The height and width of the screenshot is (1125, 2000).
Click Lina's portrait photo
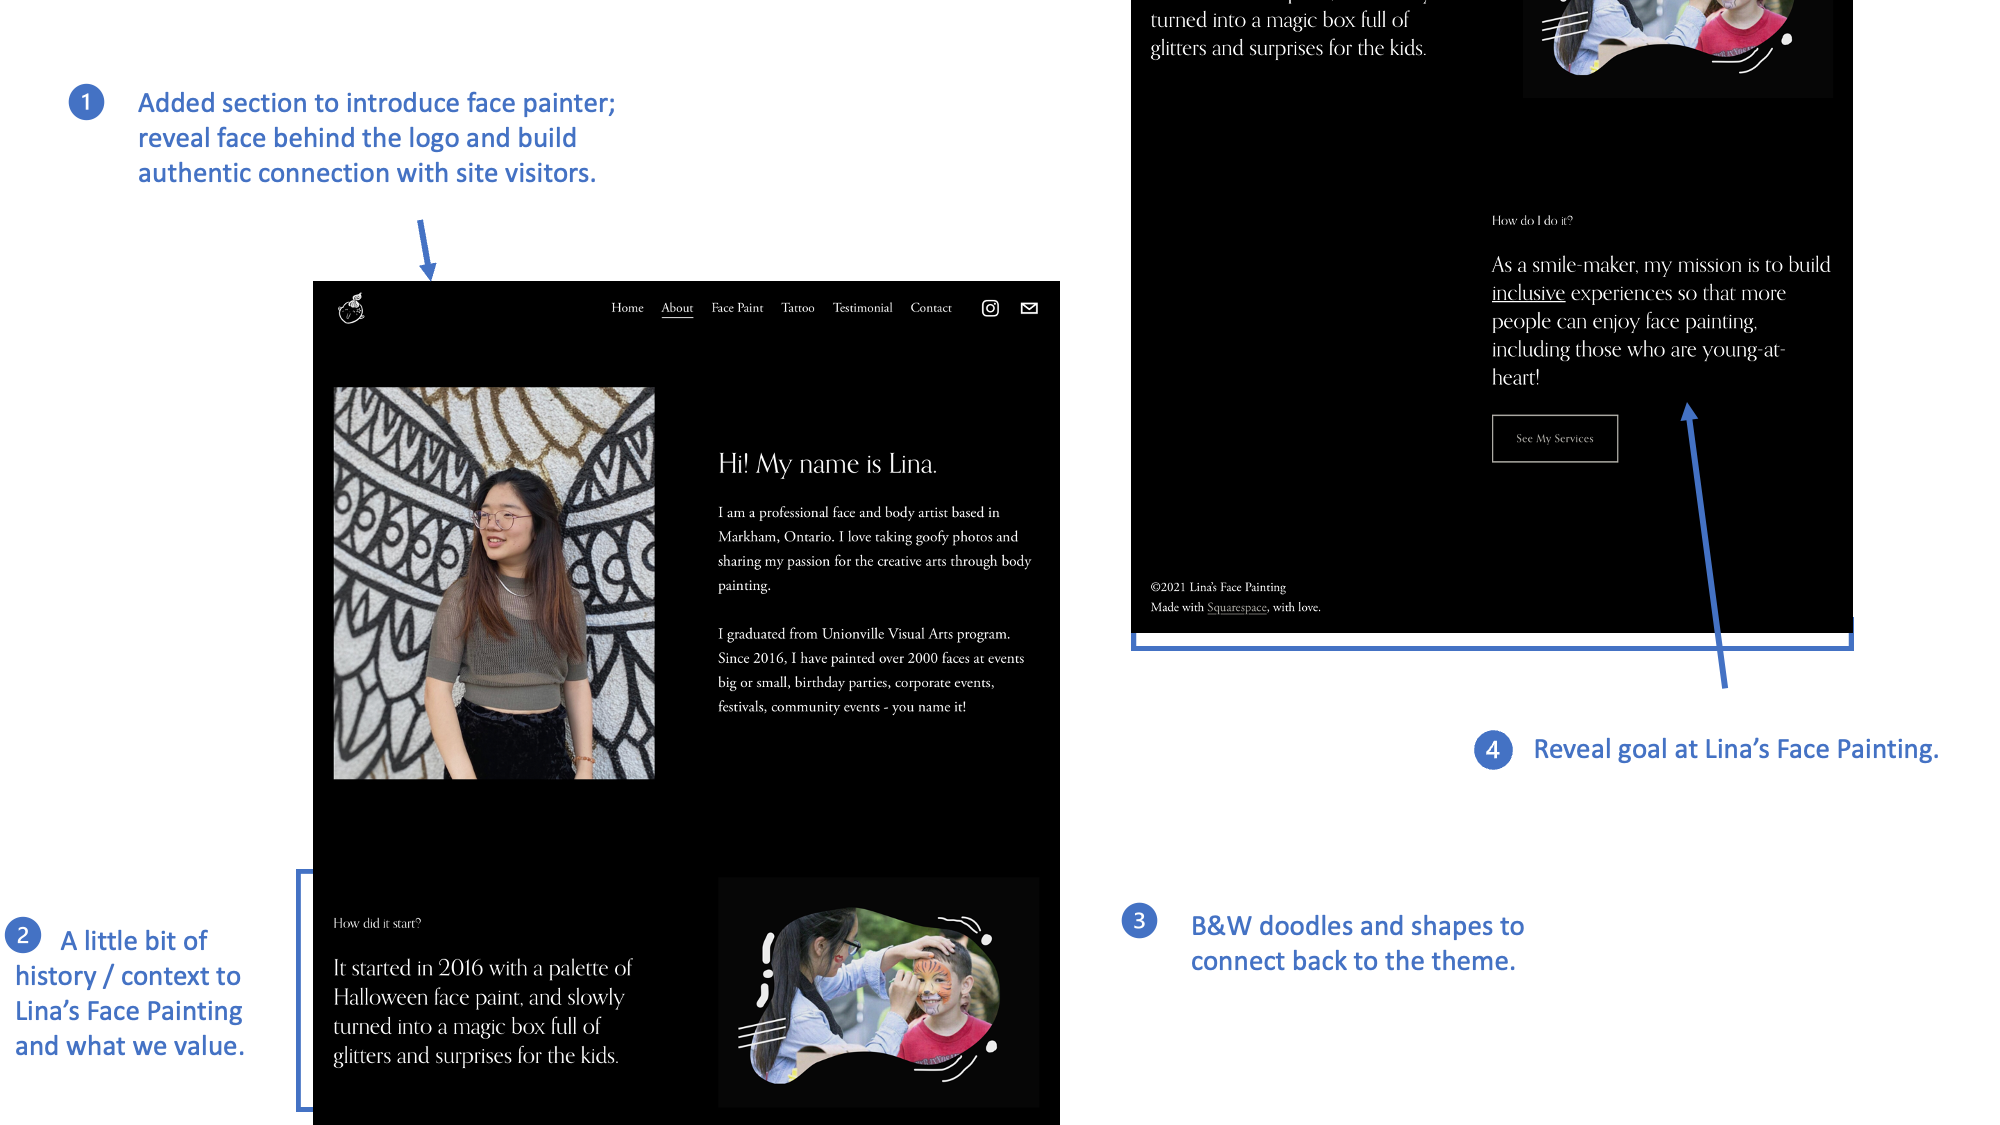494,583
